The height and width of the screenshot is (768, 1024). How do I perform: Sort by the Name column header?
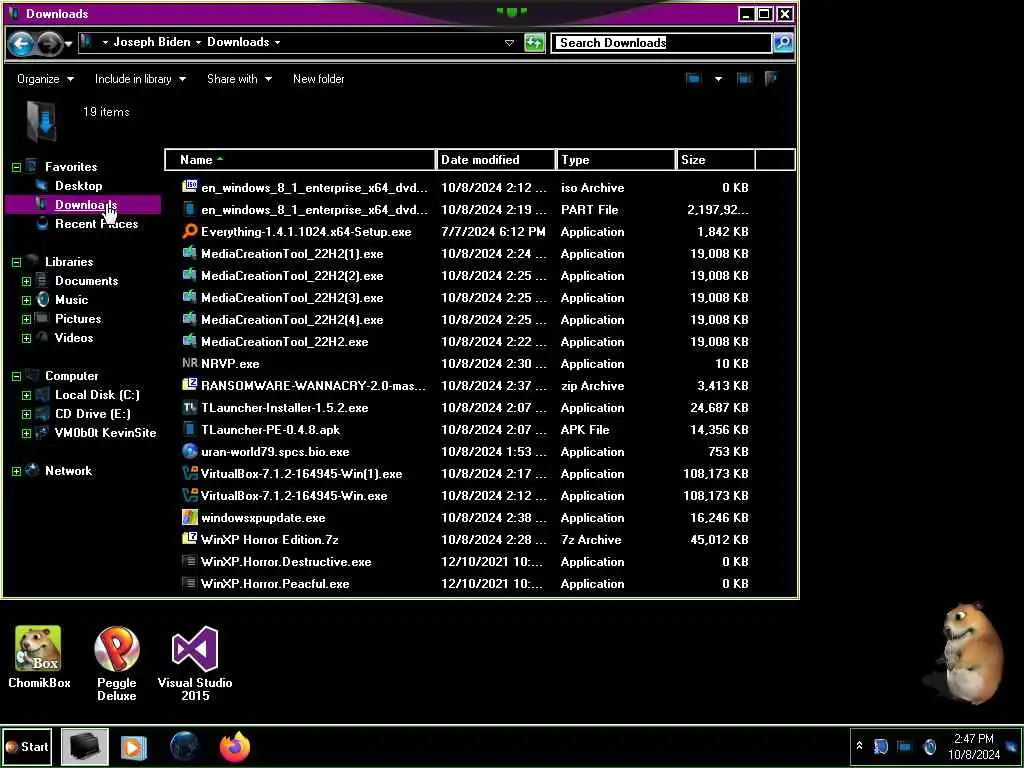[x=300, y=160]
